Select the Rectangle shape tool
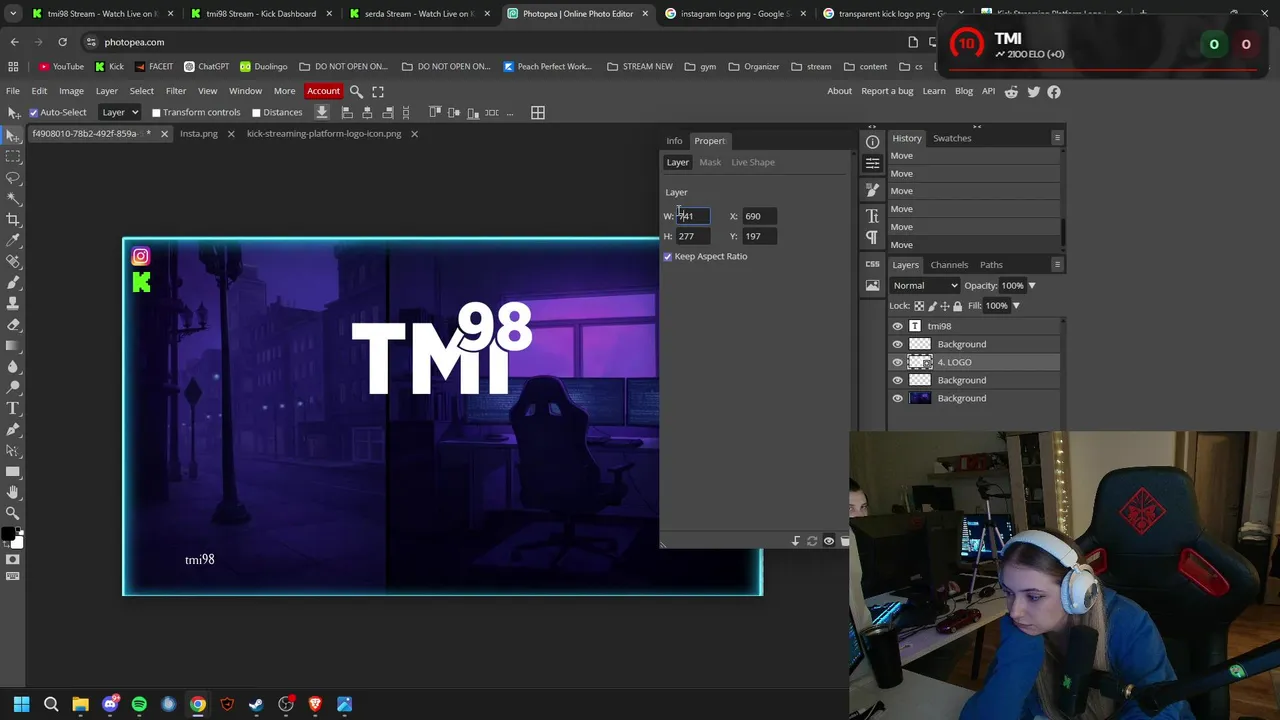The height and width of the screenshot is (720, 1280). point(13,471)
